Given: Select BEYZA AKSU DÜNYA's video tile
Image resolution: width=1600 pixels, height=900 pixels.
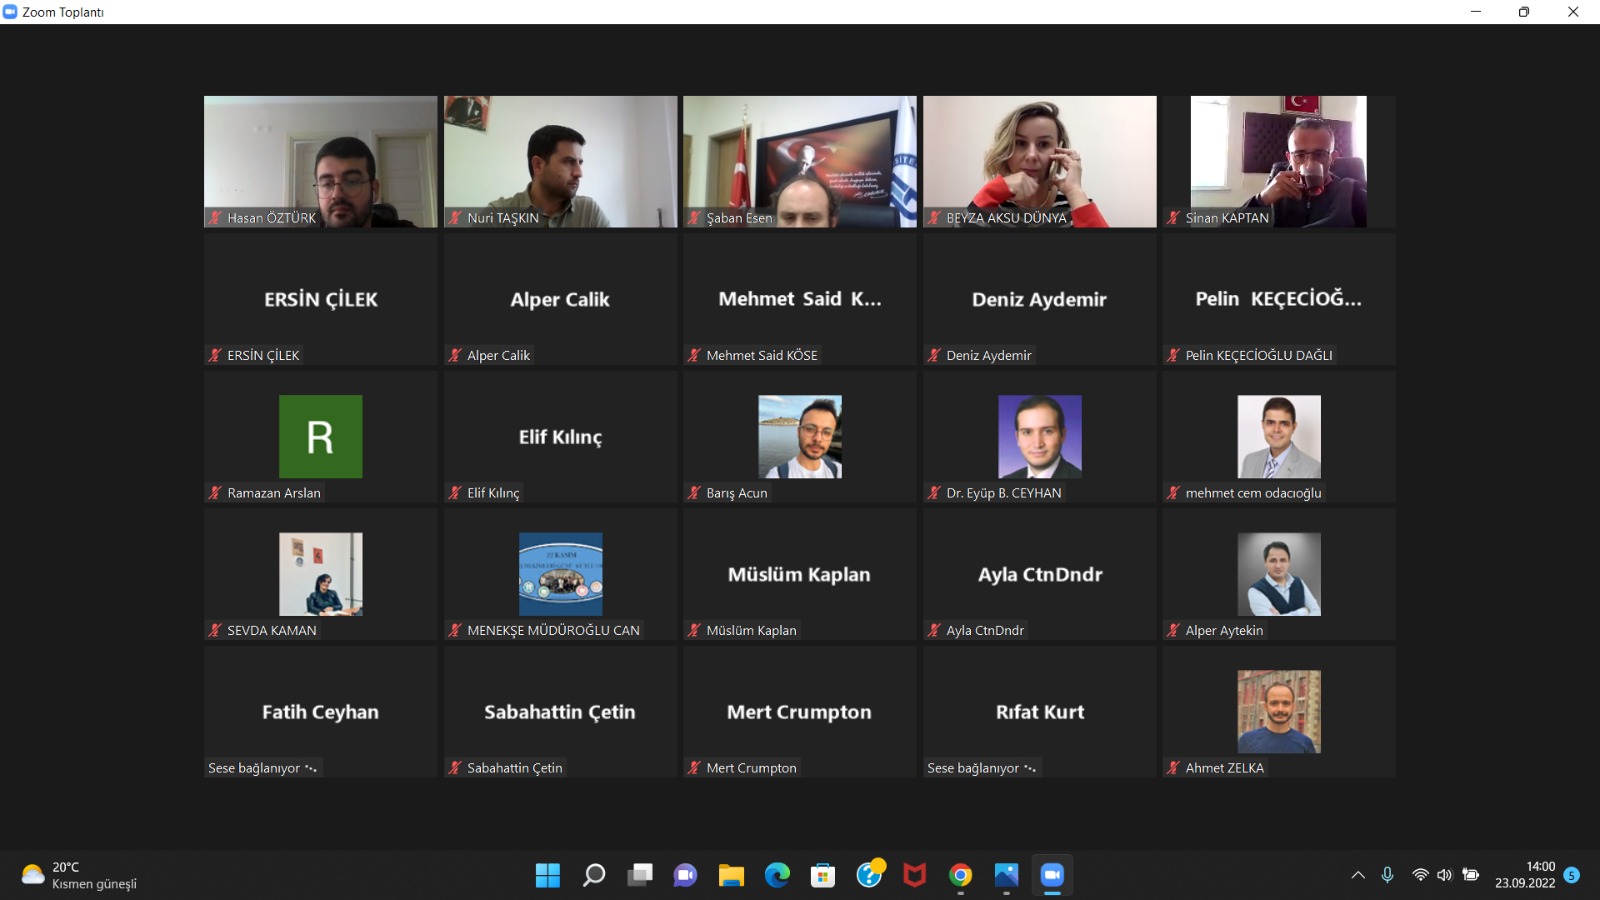Looking at the screenshot, I should click(x=1039, y=160).
